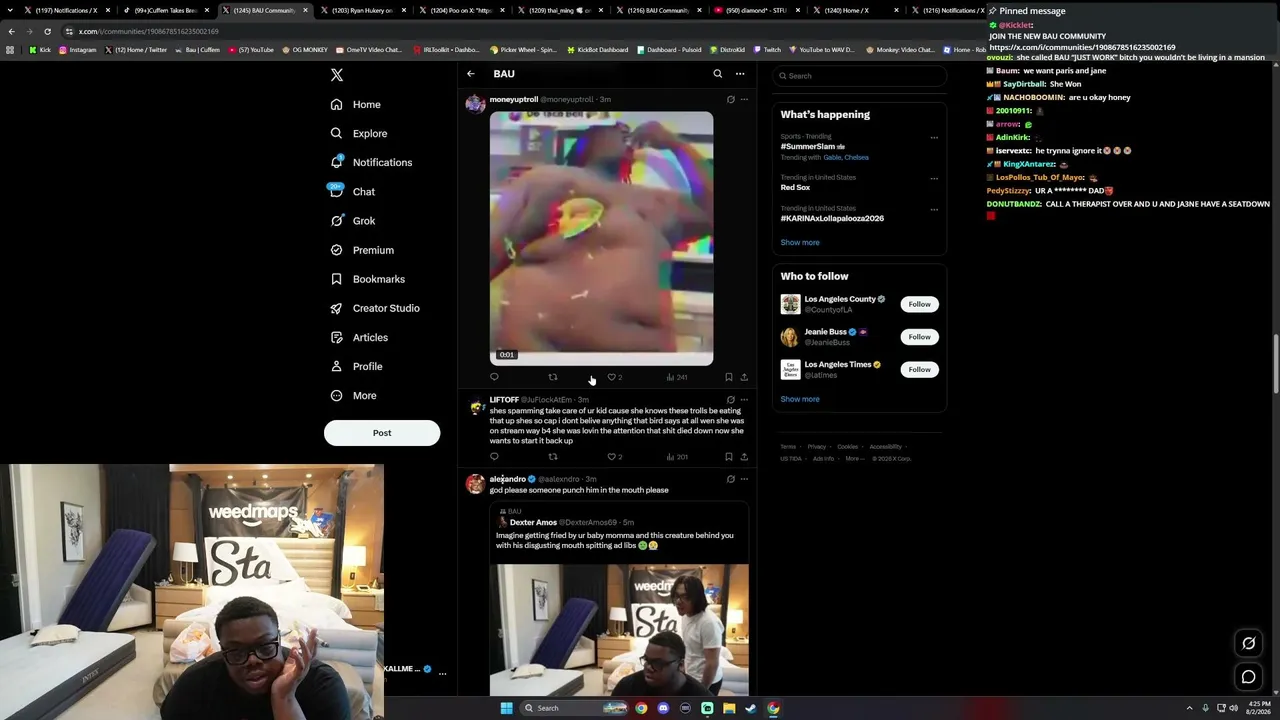Show more accounts in Who to follow

[x=800, y=399]
